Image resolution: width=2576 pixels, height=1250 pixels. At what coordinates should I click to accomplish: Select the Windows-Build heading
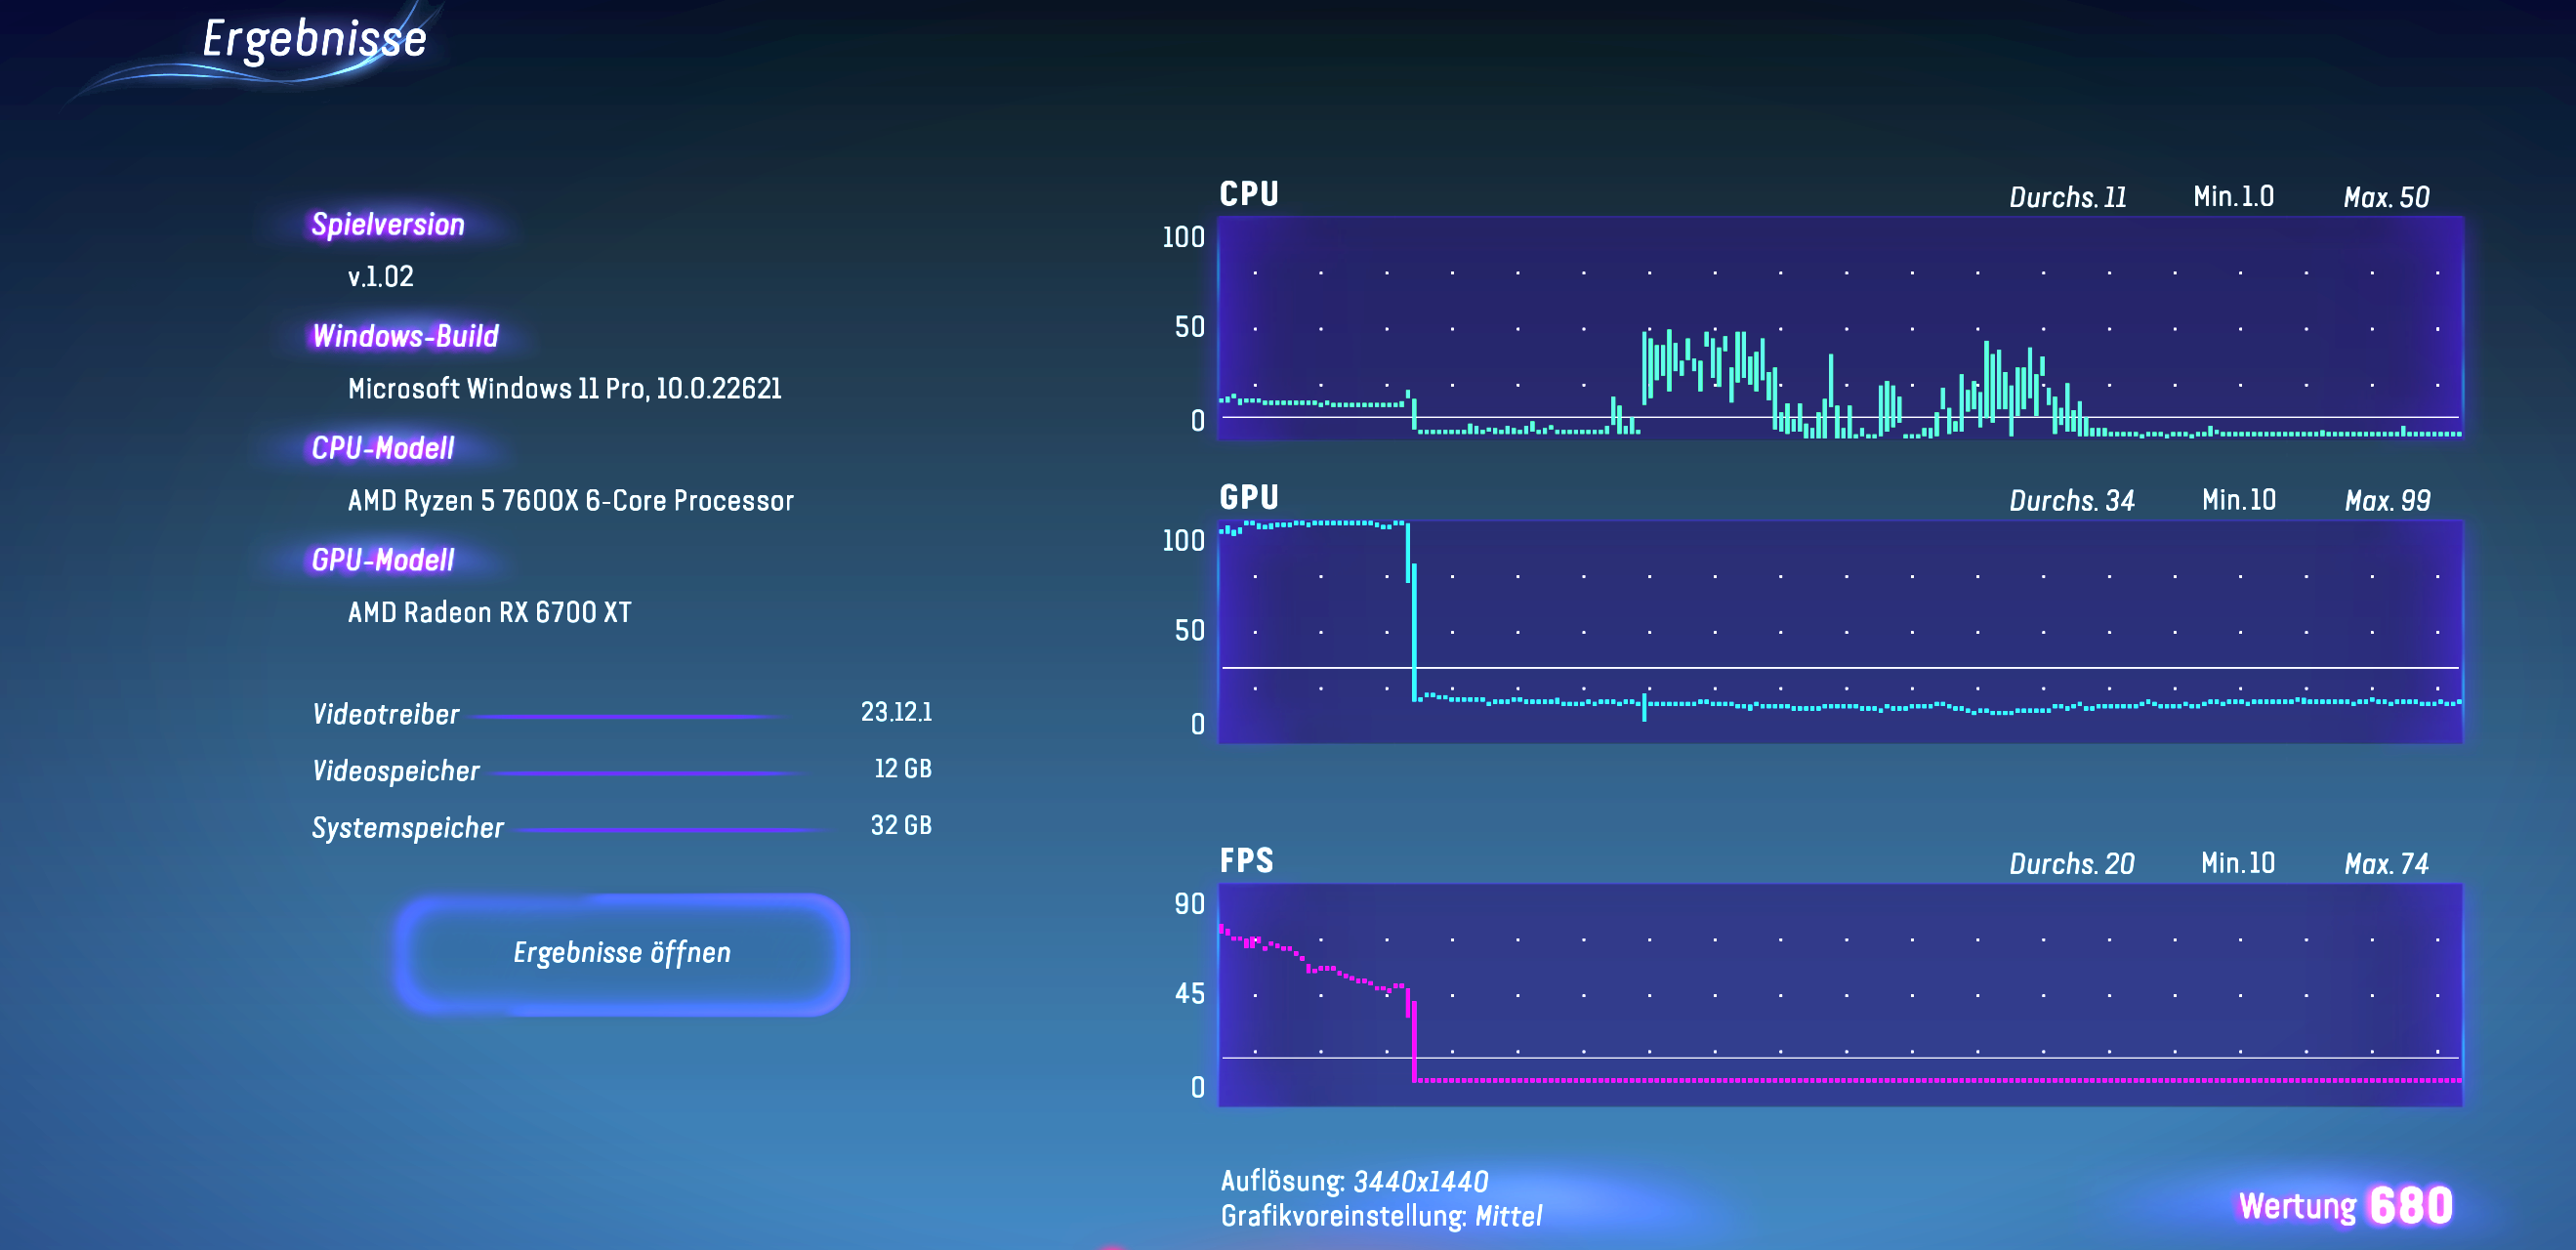(404, 336)
